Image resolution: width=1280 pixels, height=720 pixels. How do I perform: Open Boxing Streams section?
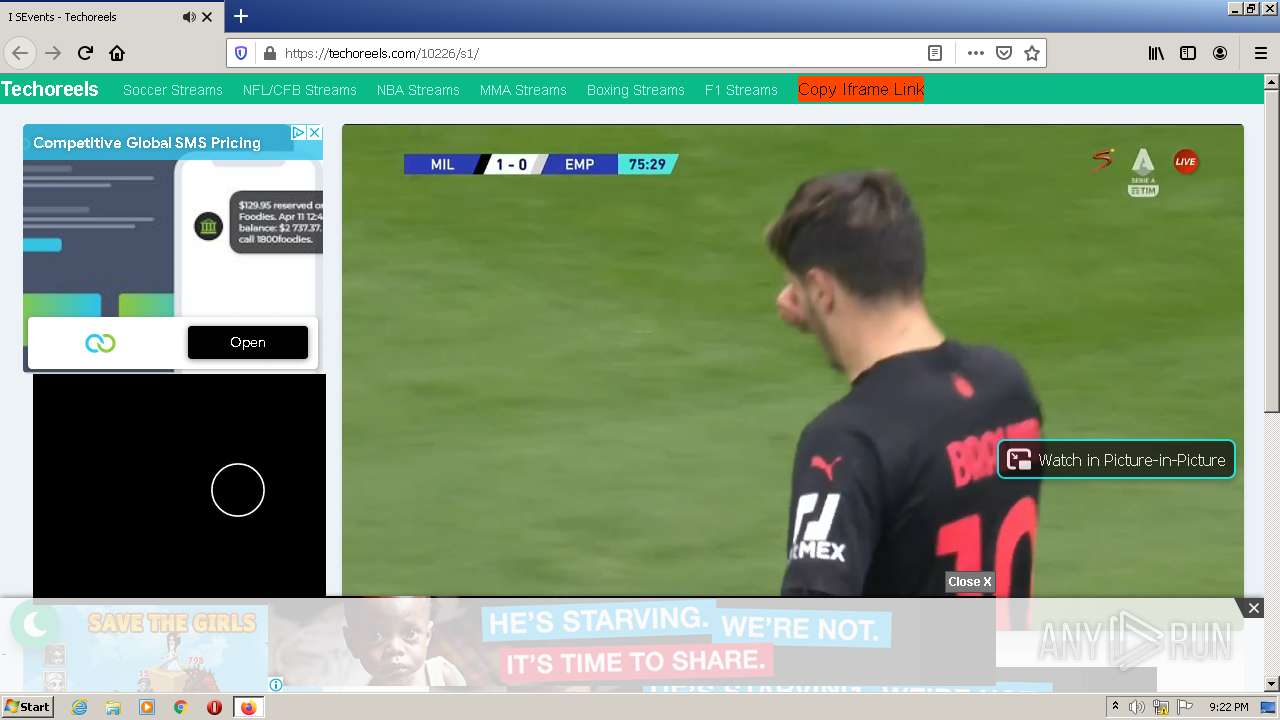click(x=636, y=90)
